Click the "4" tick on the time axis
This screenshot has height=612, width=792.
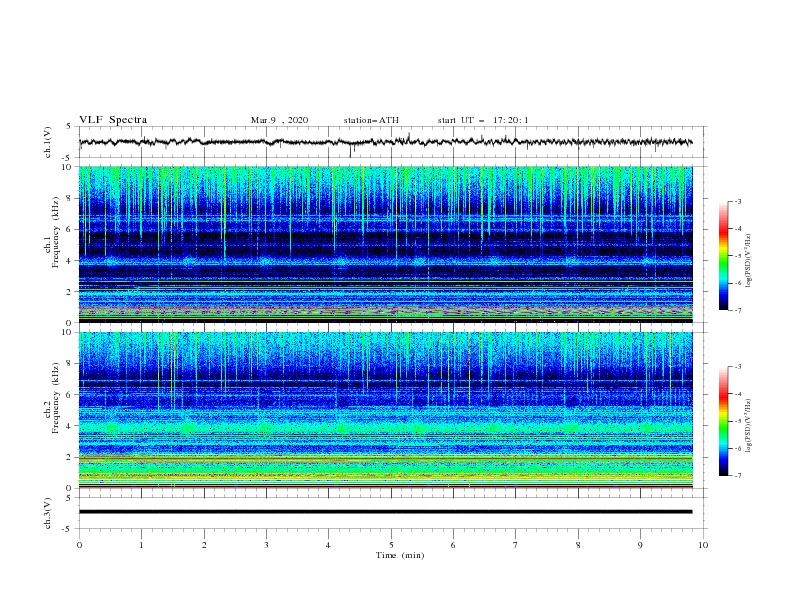(328, 545)
